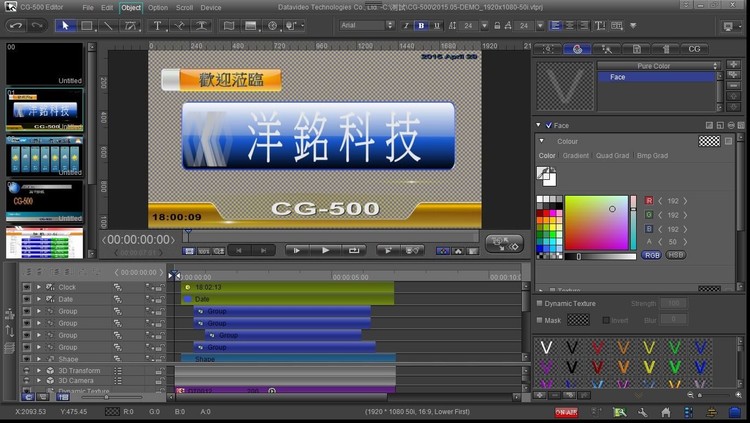Click the Play button in transport controls

coord(325,250)
